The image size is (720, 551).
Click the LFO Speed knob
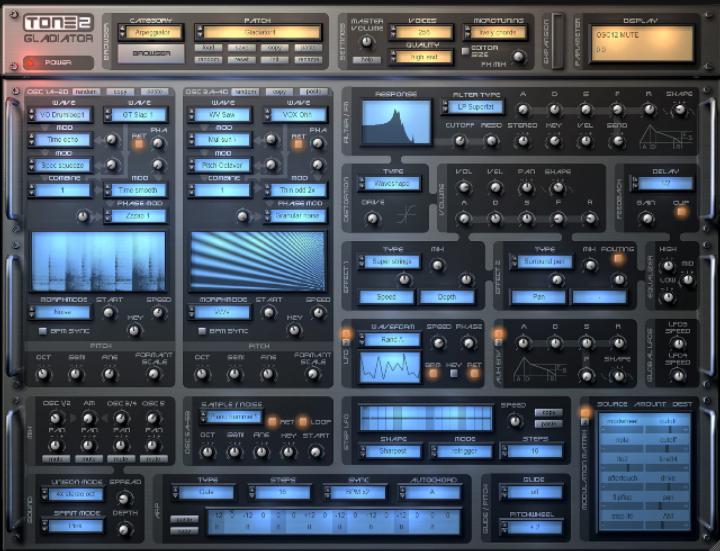[438, 343]
